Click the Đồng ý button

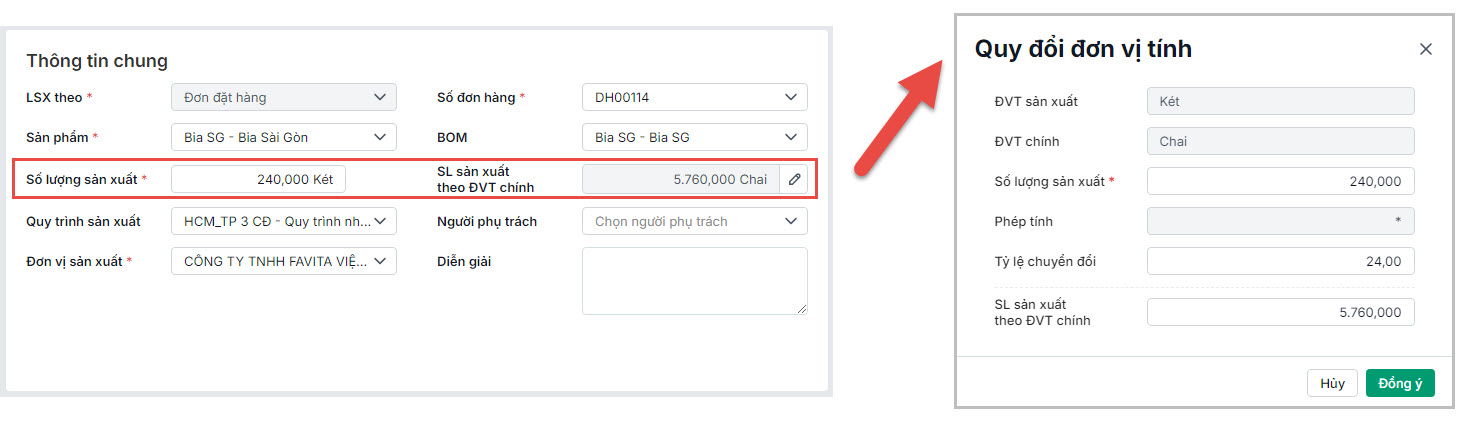(x=1400, y=384)
